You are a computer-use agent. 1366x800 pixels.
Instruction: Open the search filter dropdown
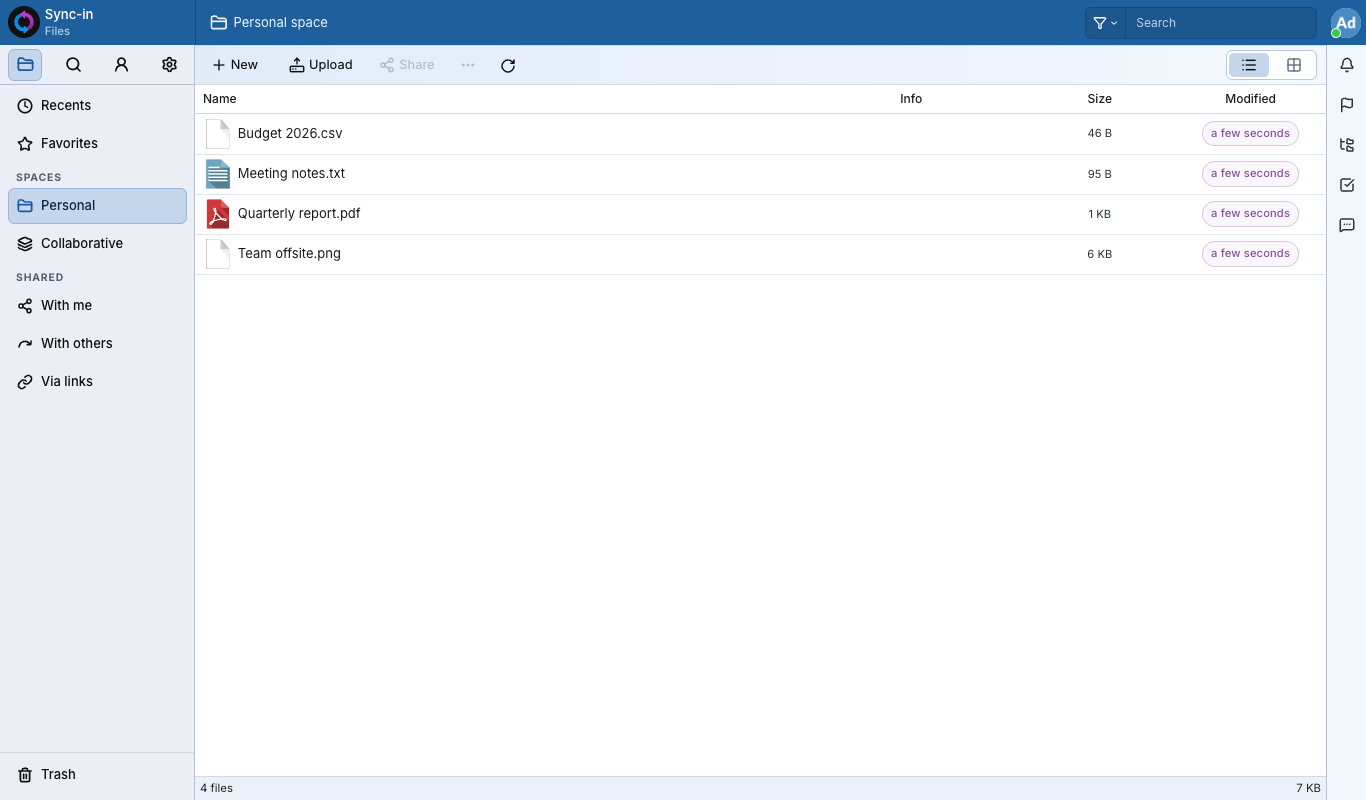(1105, 23)
